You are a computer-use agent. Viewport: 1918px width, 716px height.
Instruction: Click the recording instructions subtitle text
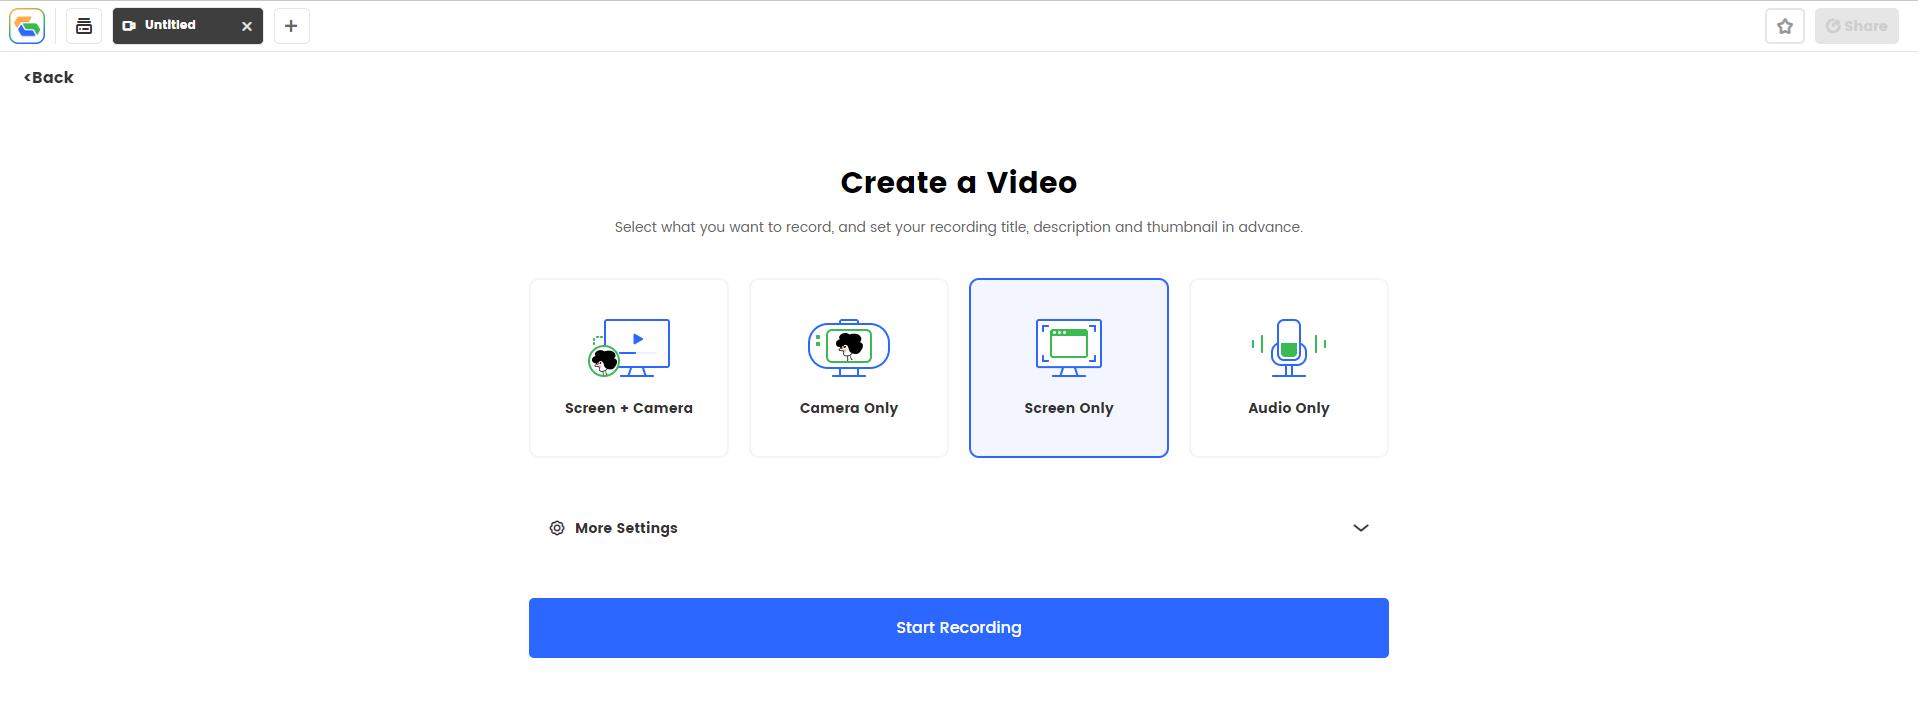tap(959, 227)
